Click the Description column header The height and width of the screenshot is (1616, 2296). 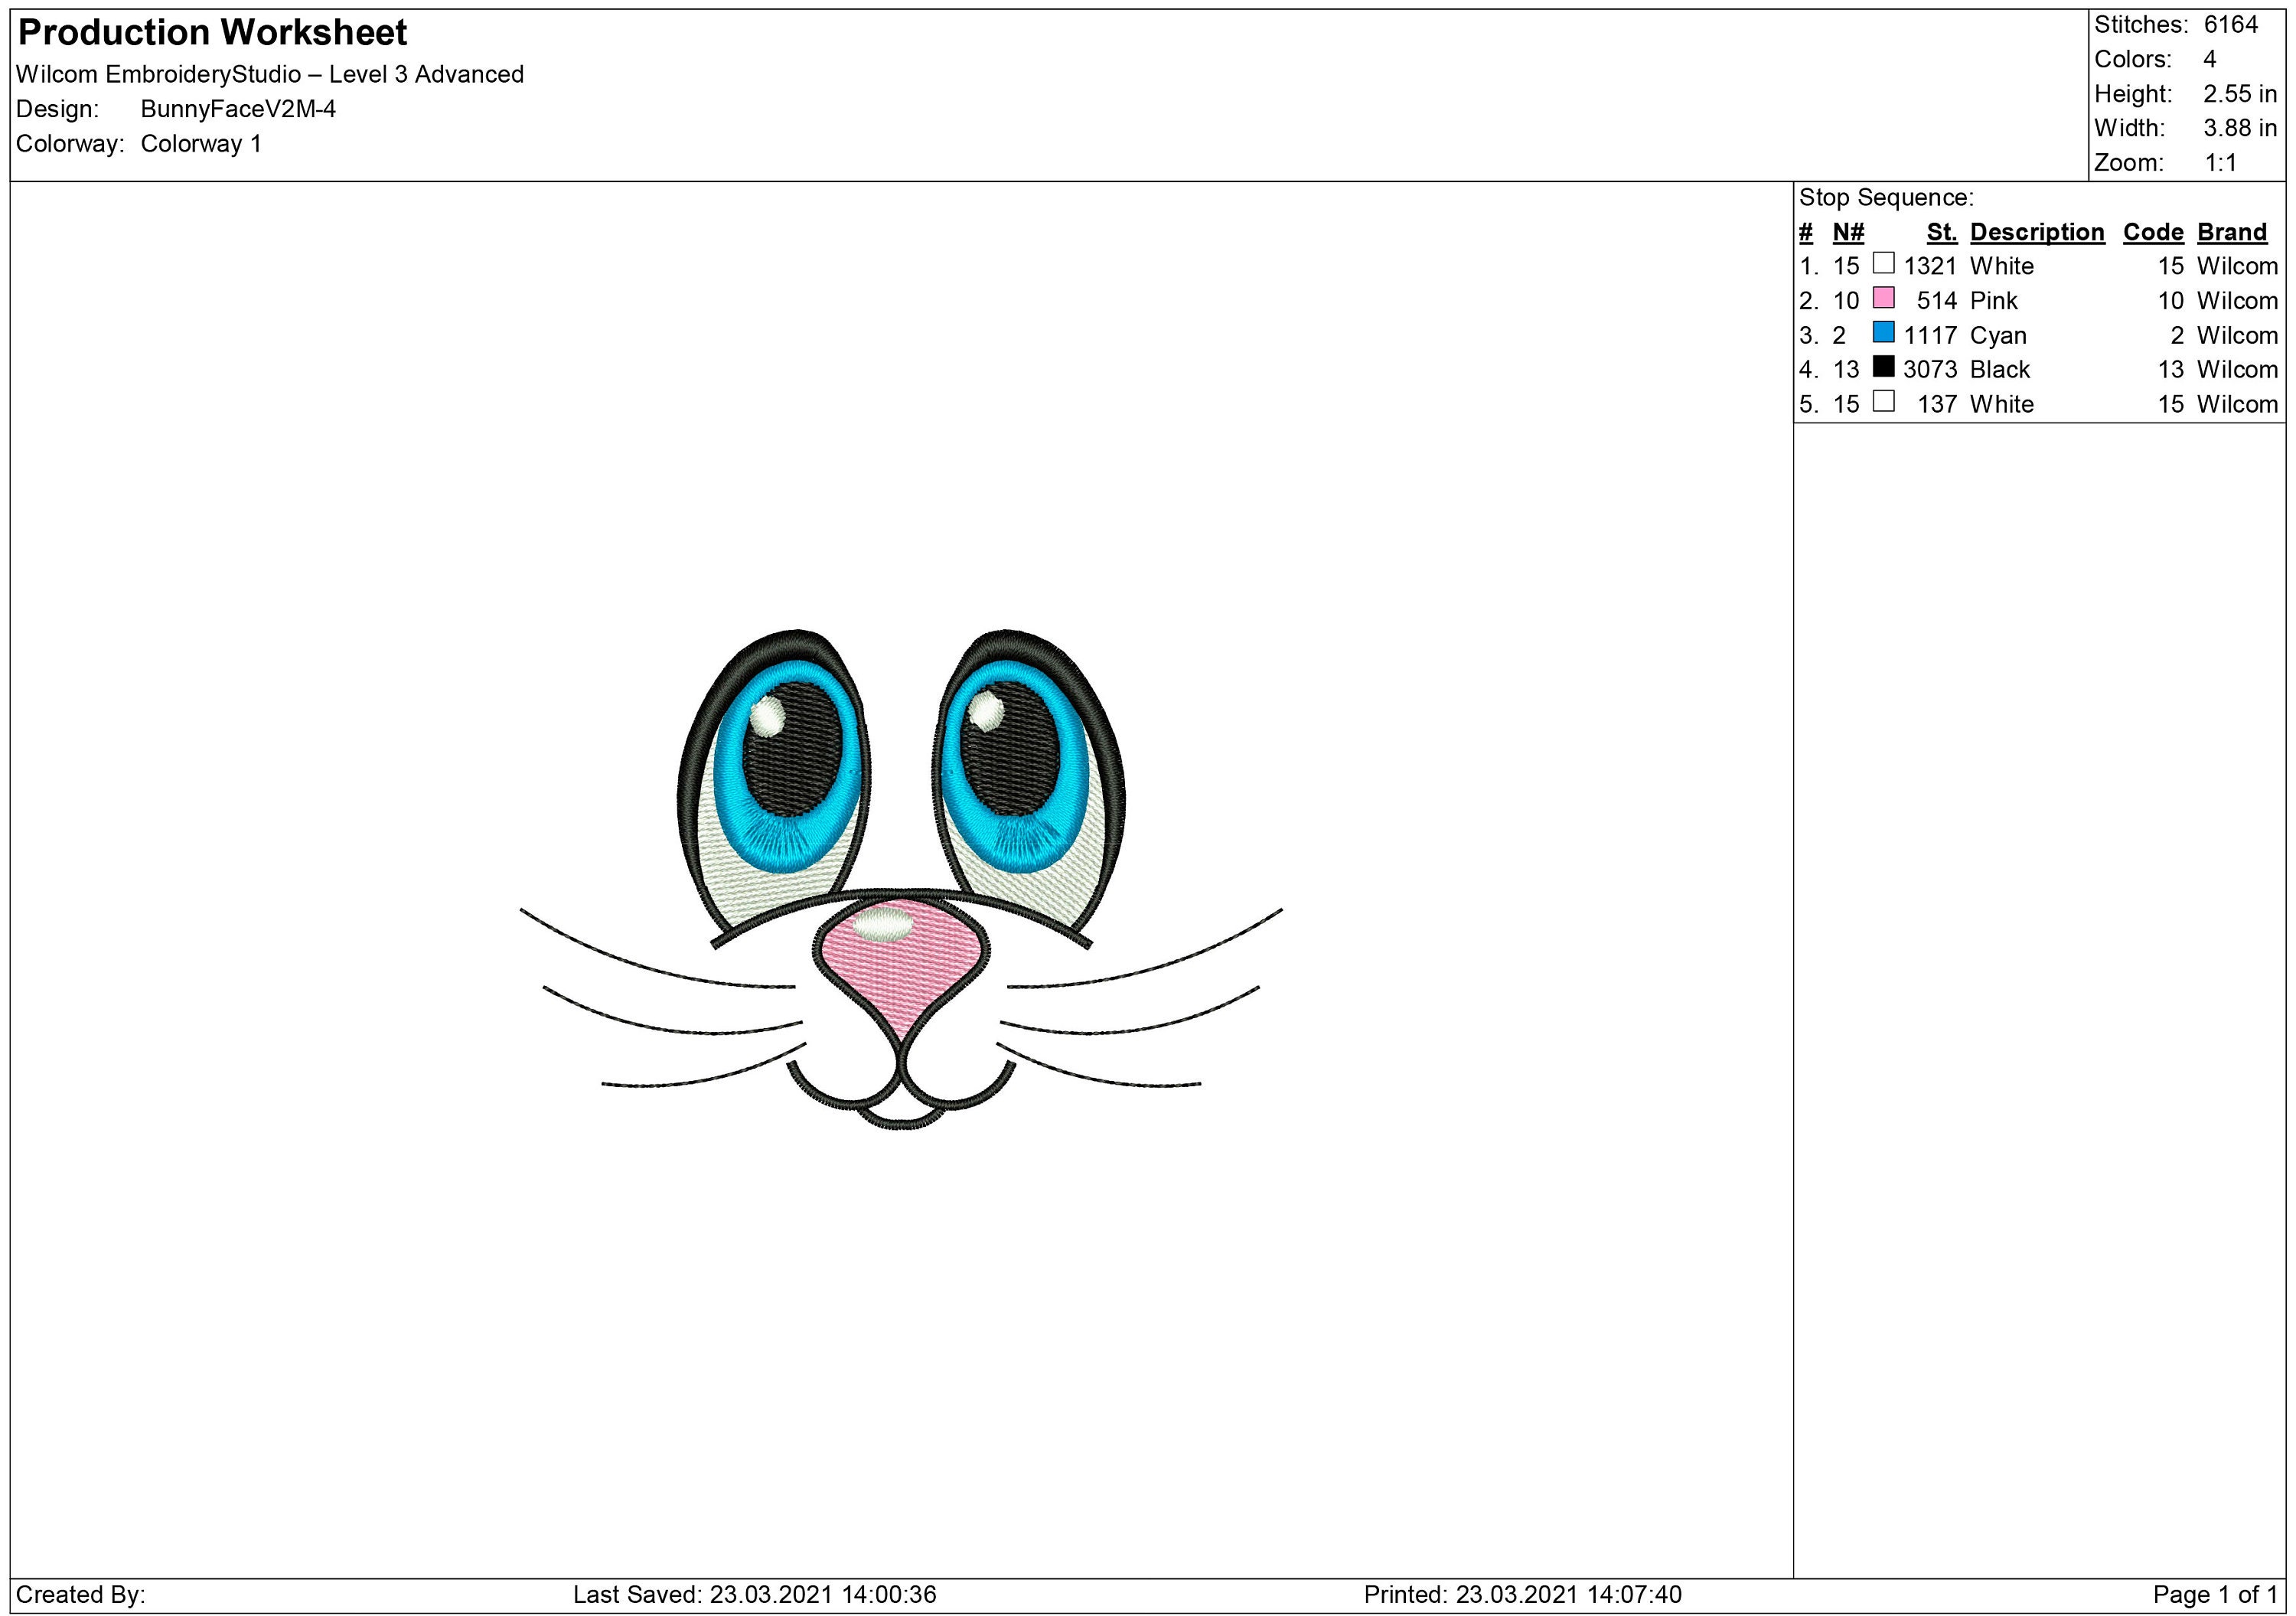(2037, 231)
